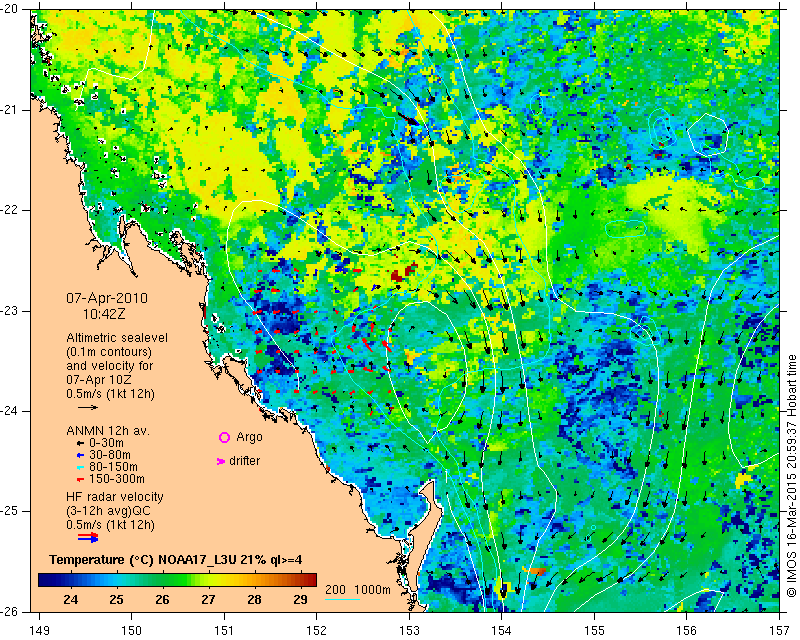800x640 pixels.
Task: Click the date label 07-Apr-2010
Action: [x=107, y=298]
